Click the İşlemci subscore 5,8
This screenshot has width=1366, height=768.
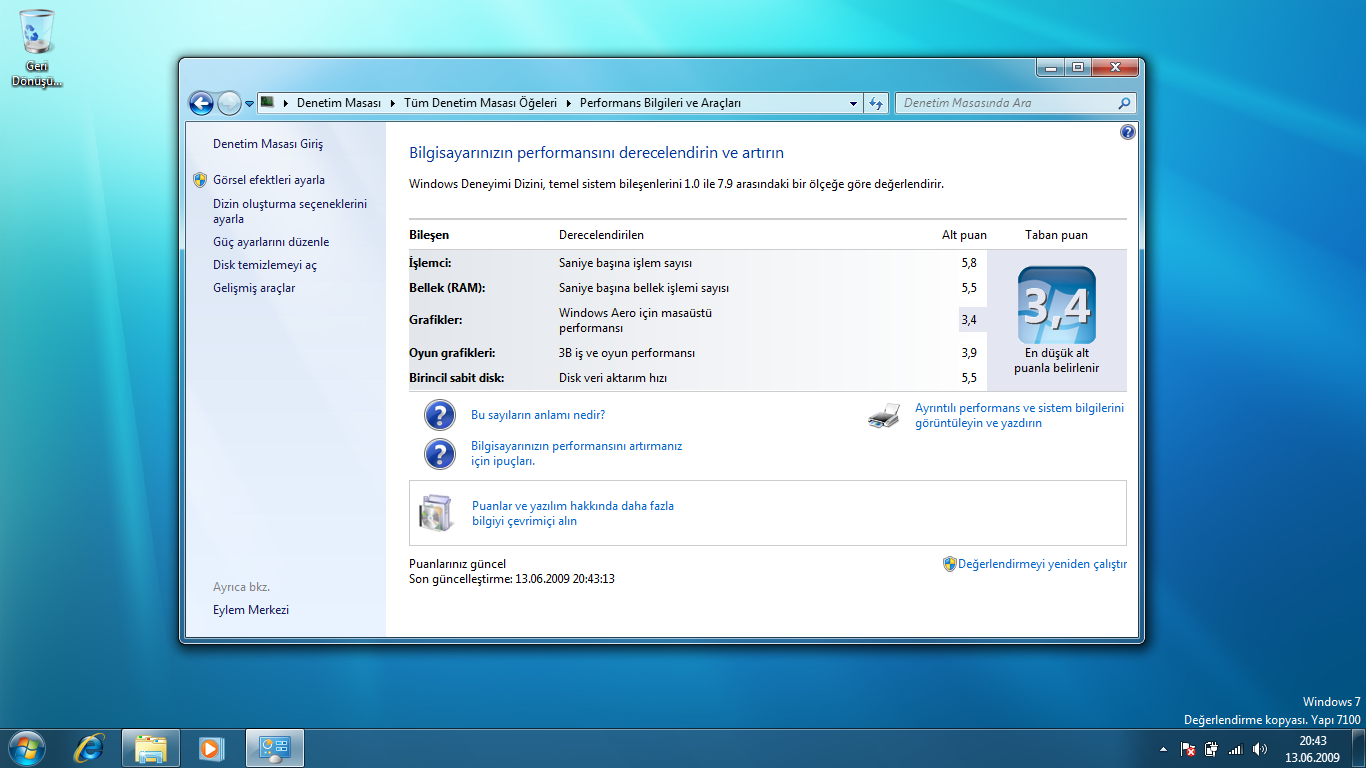(x=968, y=263)
